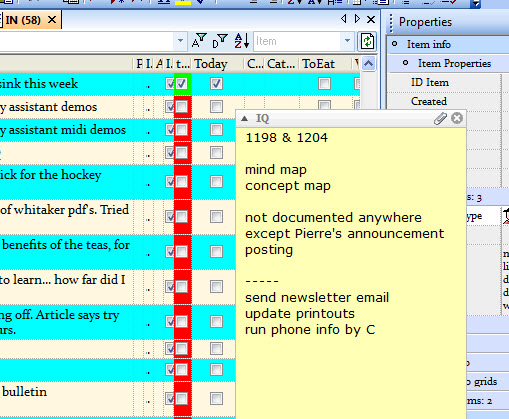
Task: Click the alphabetic filter funnel icon
Action: coord(199,41)
